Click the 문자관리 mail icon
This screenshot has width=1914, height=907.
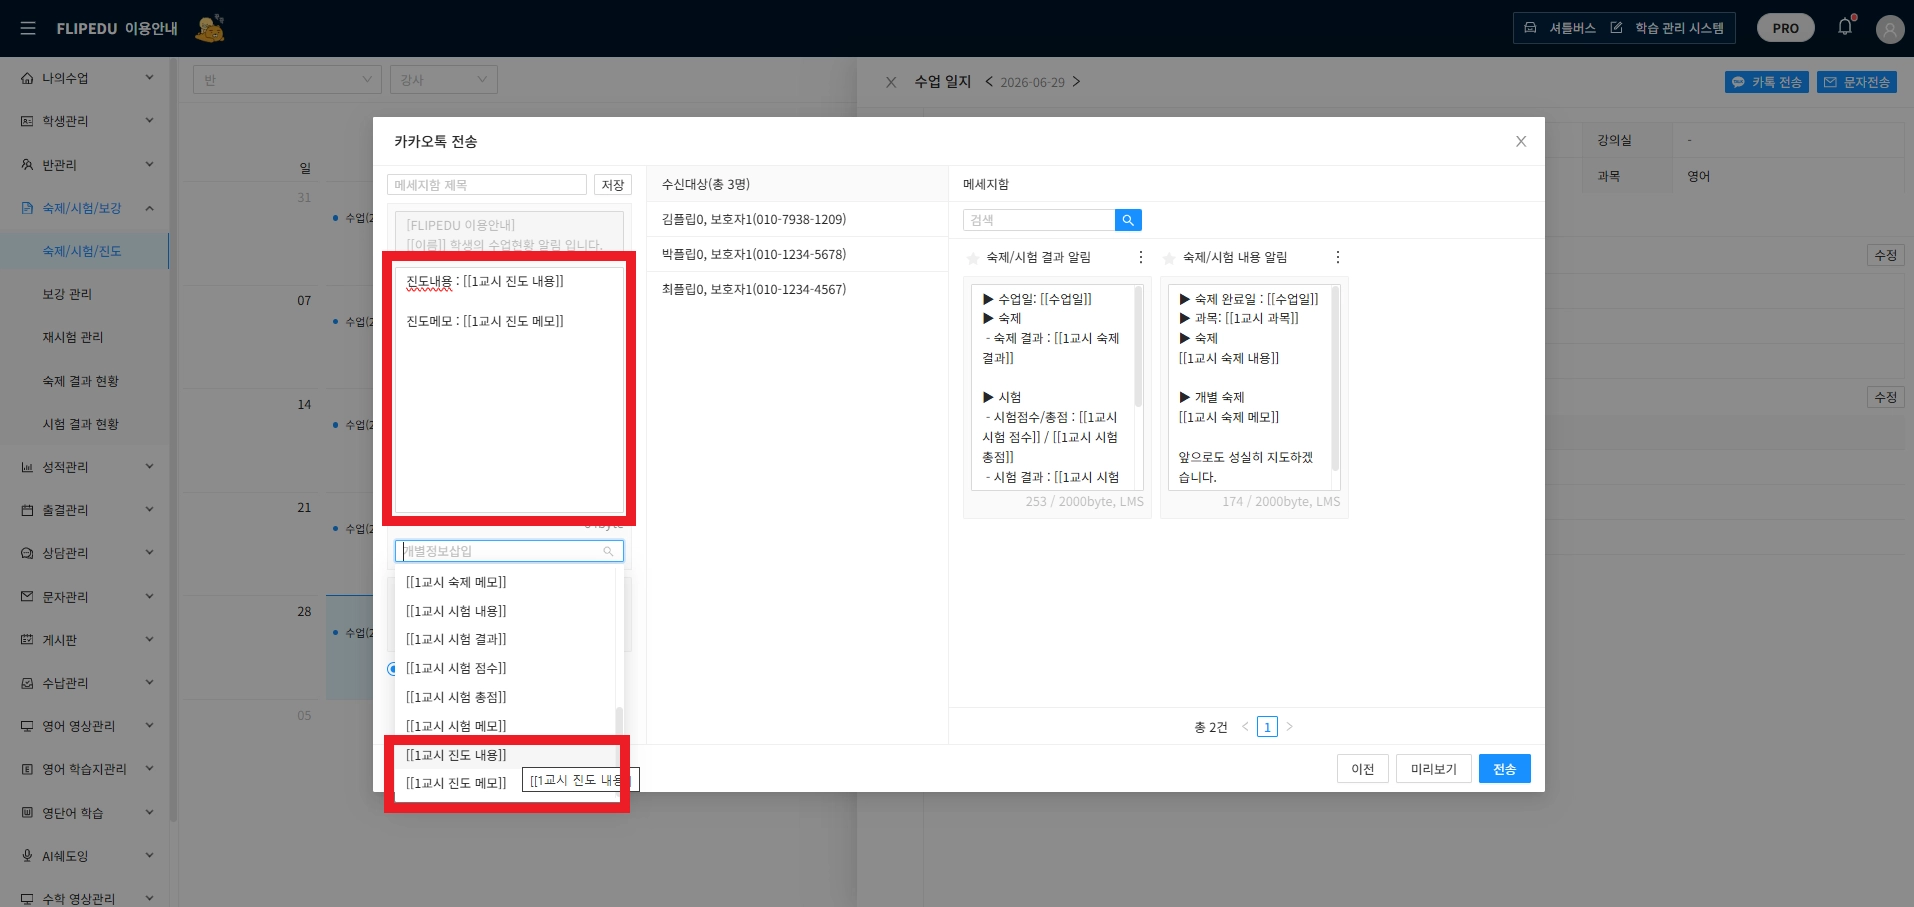[27, 596]
